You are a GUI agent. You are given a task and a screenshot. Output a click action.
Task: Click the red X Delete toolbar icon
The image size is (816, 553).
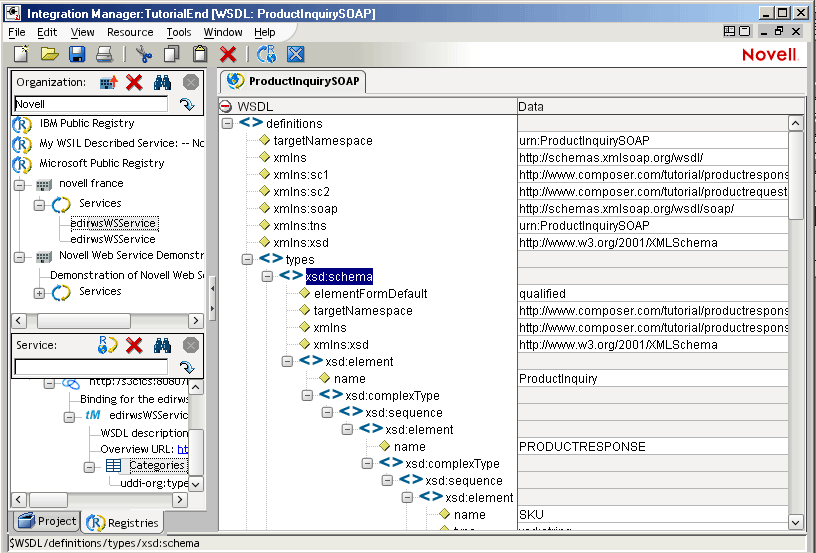pyautogui.click(x=228, y=54)
